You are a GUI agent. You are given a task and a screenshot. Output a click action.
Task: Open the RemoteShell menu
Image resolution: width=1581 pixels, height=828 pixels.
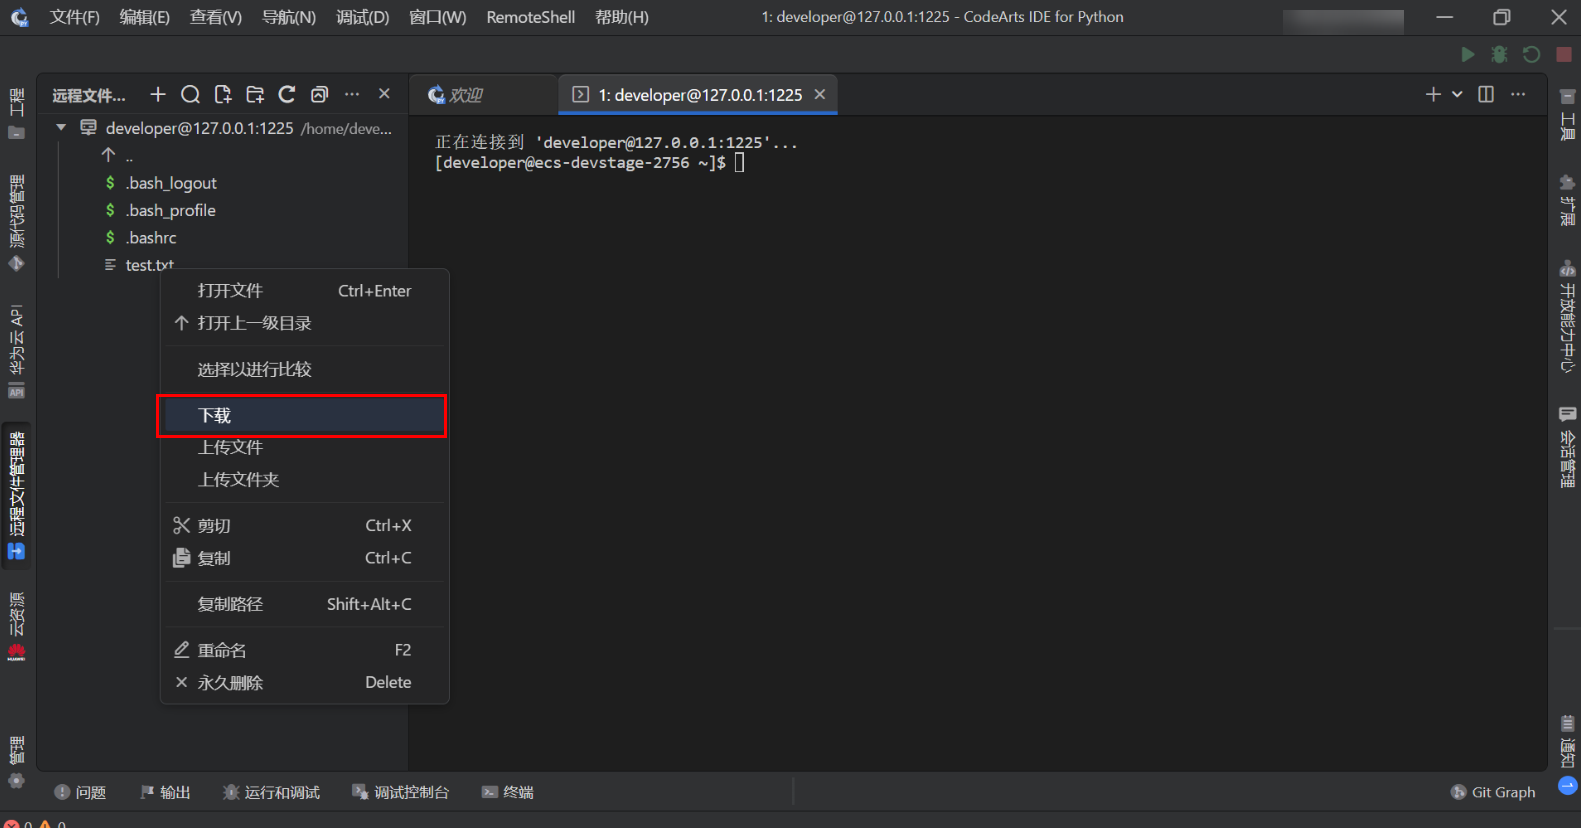tap(531, 17)
